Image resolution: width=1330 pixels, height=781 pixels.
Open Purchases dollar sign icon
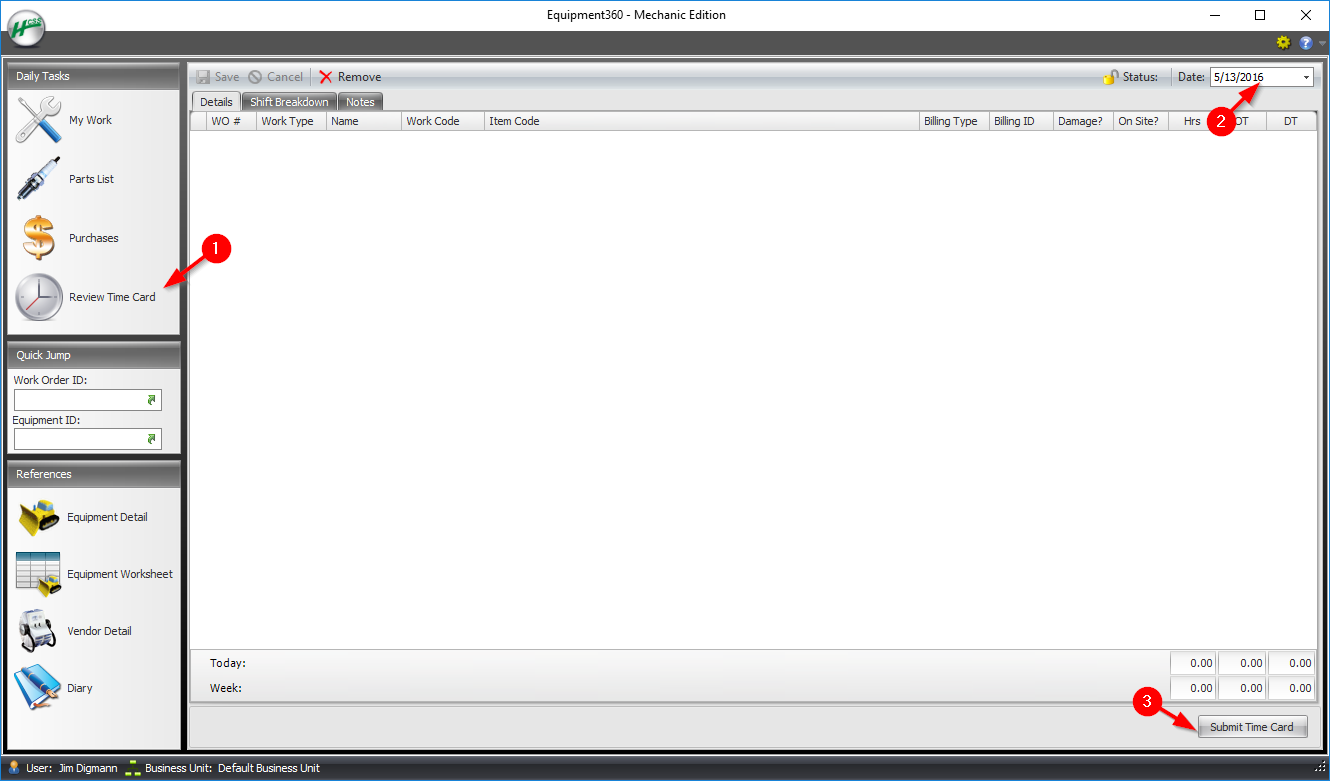pyautogui.click(x=38, y=238)
